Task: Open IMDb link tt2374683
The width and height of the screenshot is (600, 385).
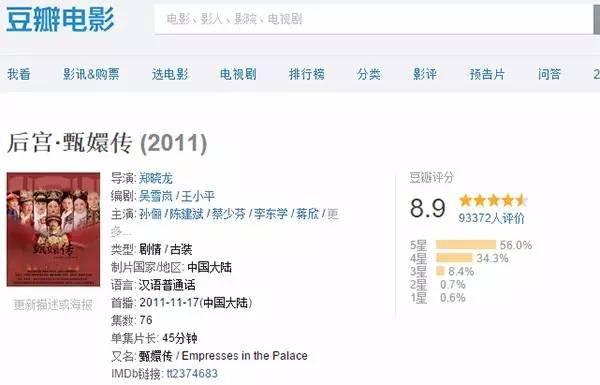Action: [192, 374]
